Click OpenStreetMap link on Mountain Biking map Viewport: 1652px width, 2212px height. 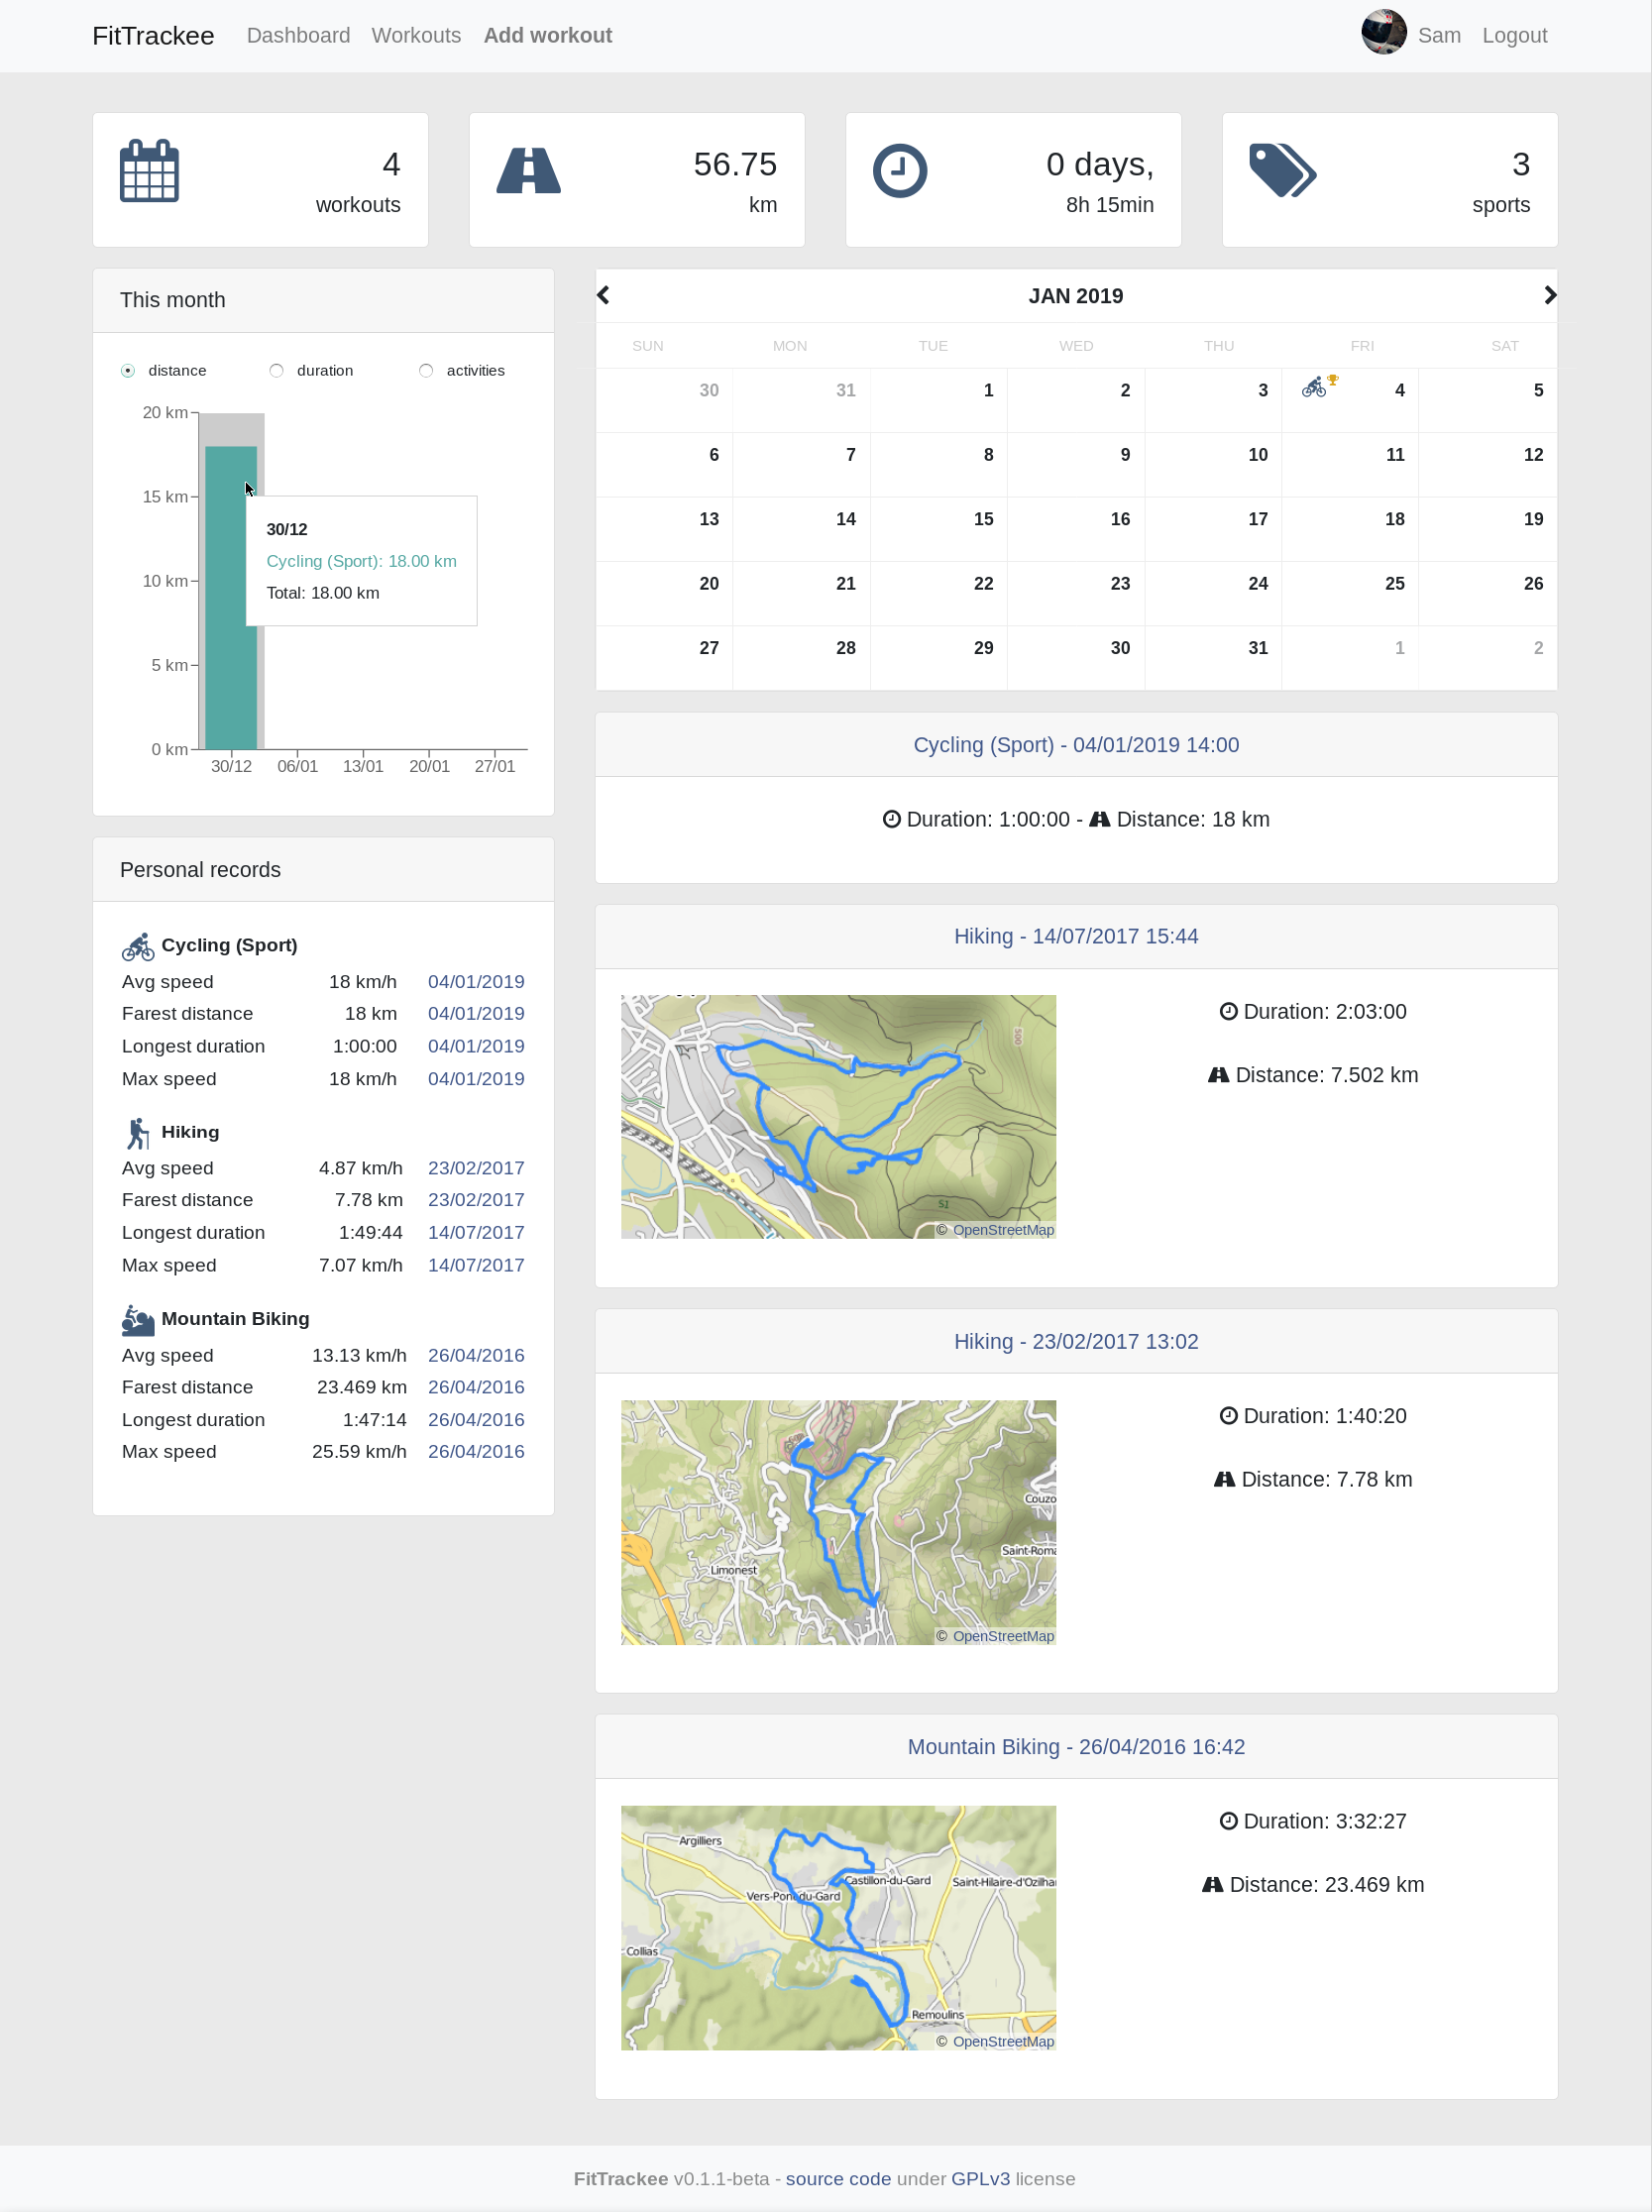[x=1003, y=2042]
